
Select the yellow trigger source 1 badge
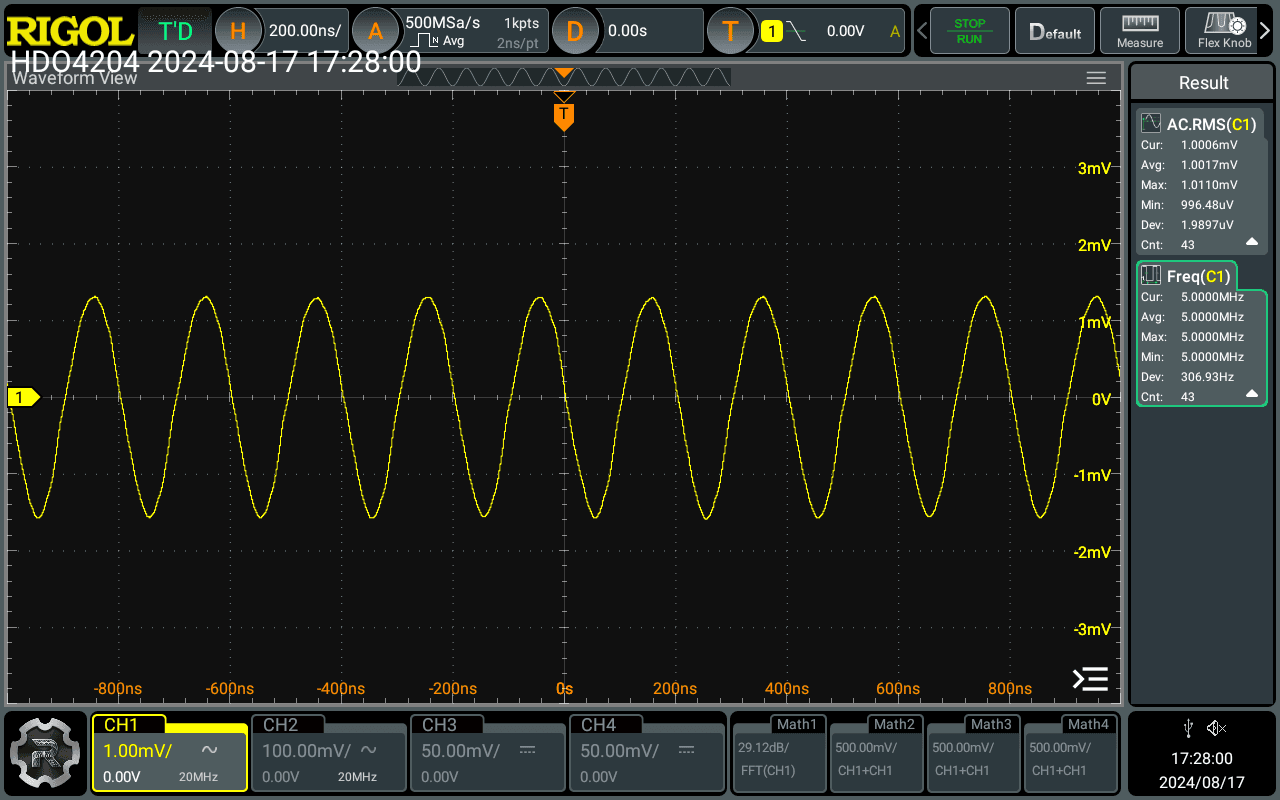[771, 31]
